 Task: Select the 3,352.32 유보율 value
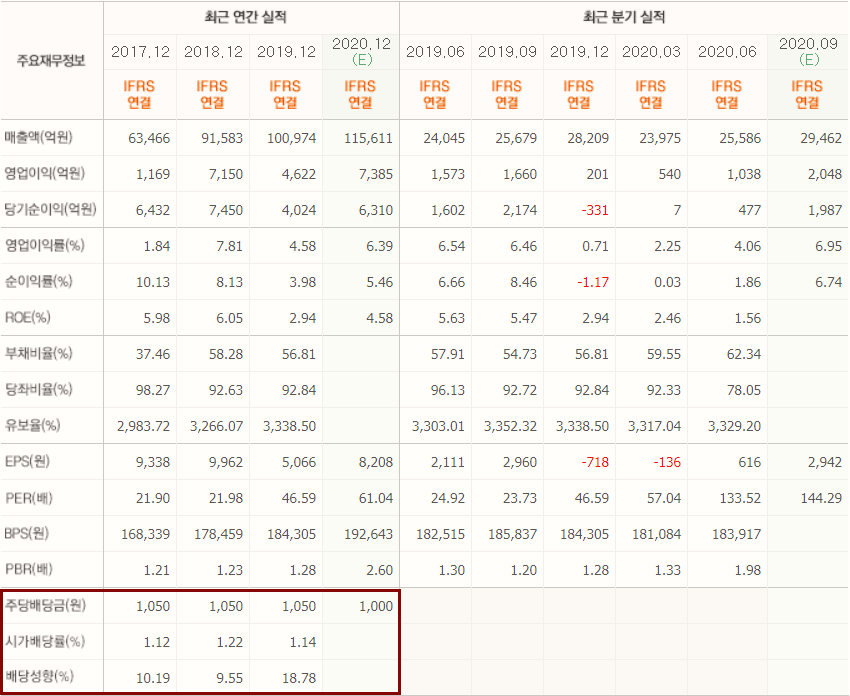point(511,426)
